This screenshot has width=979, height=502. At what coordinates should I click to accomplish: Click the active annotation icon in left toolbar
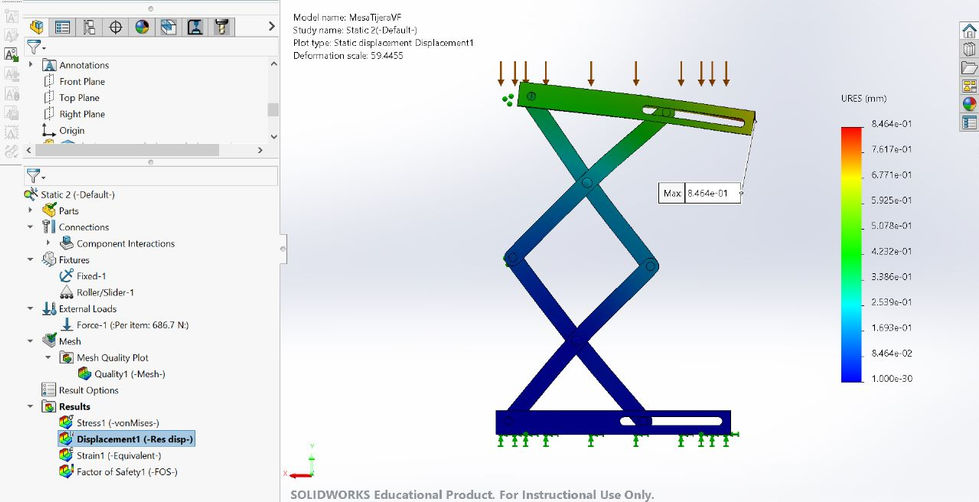click(x=11, y=54)
